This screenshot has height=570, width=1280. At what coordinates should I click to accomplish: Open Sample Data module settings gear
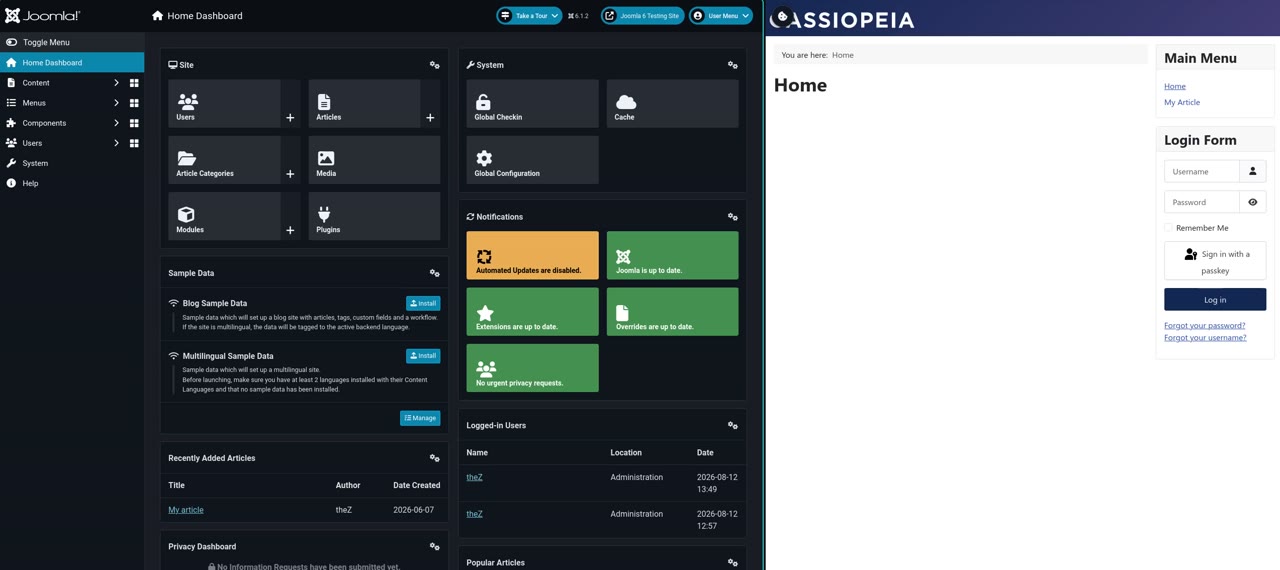click(x=434, y=273)
